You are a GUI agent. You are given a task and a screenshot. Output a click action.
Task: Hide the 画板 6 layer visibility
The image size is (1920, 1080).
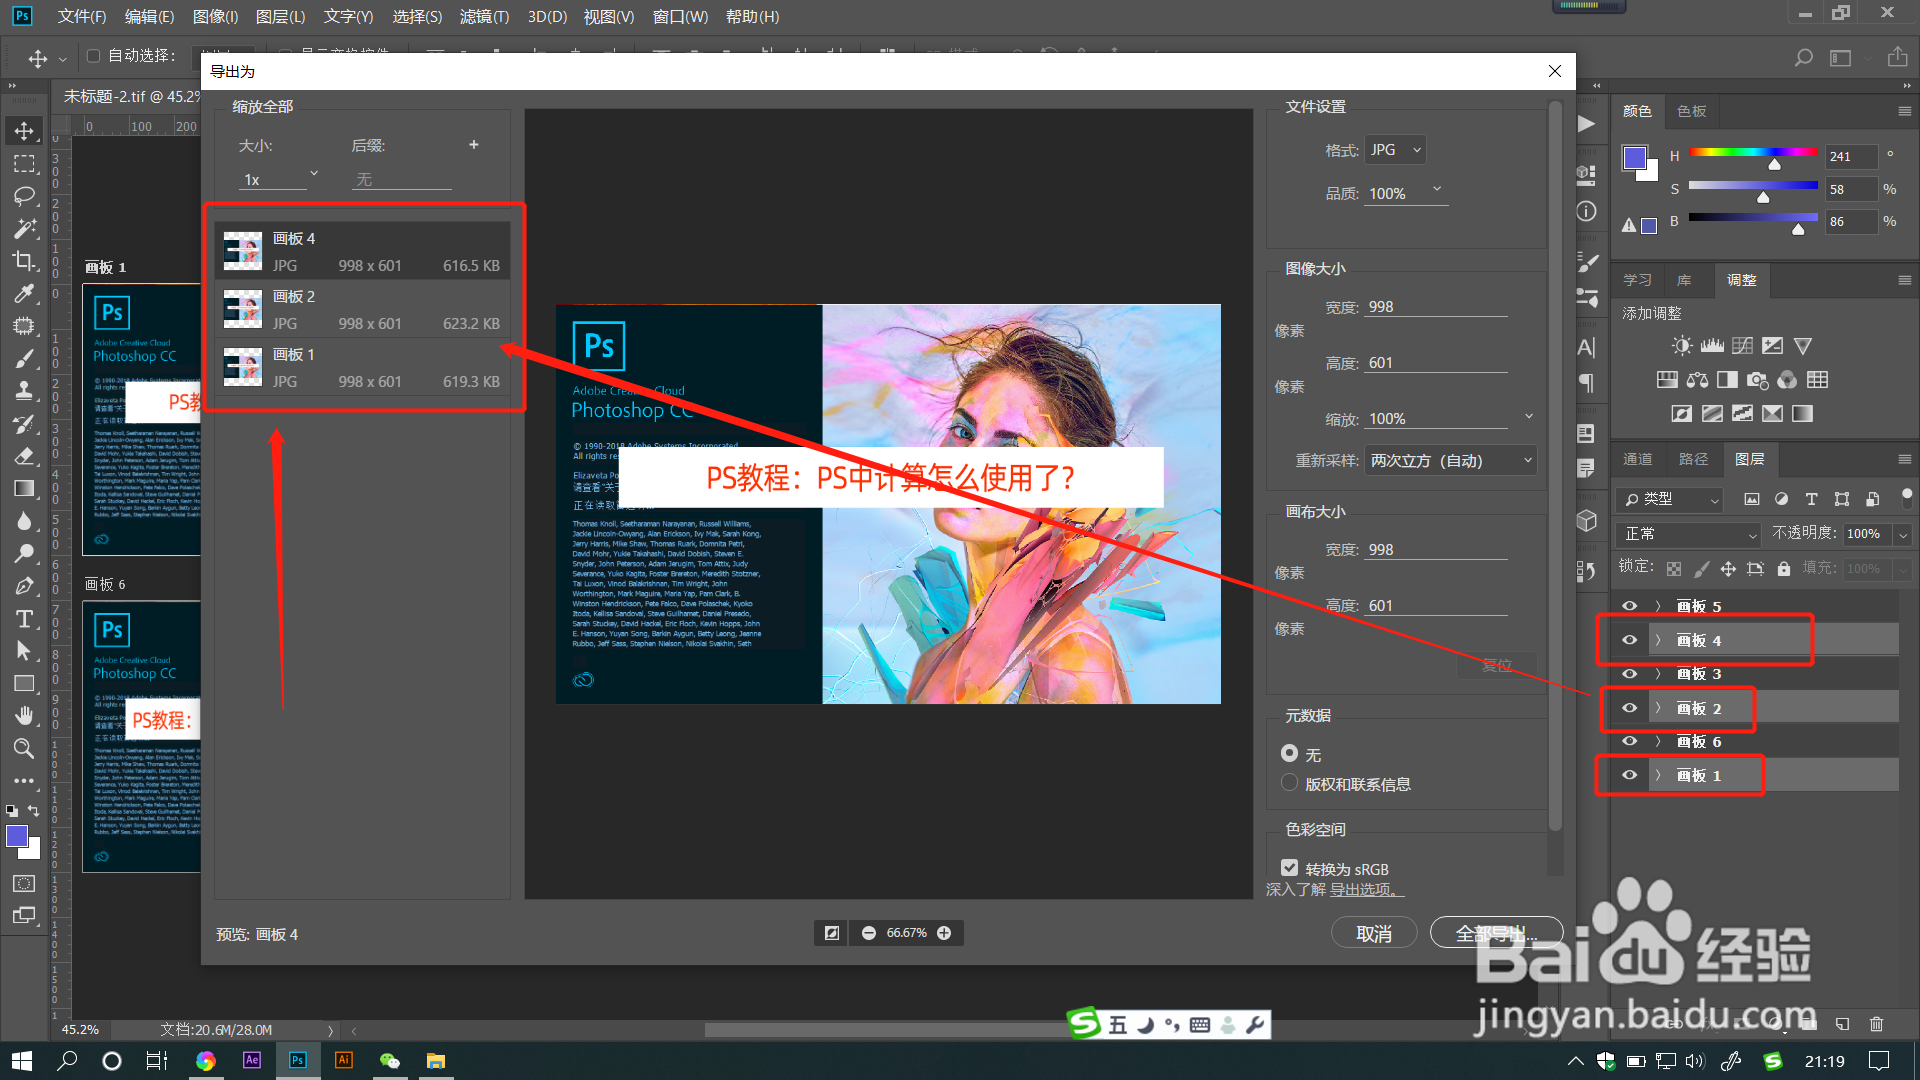1629,741
